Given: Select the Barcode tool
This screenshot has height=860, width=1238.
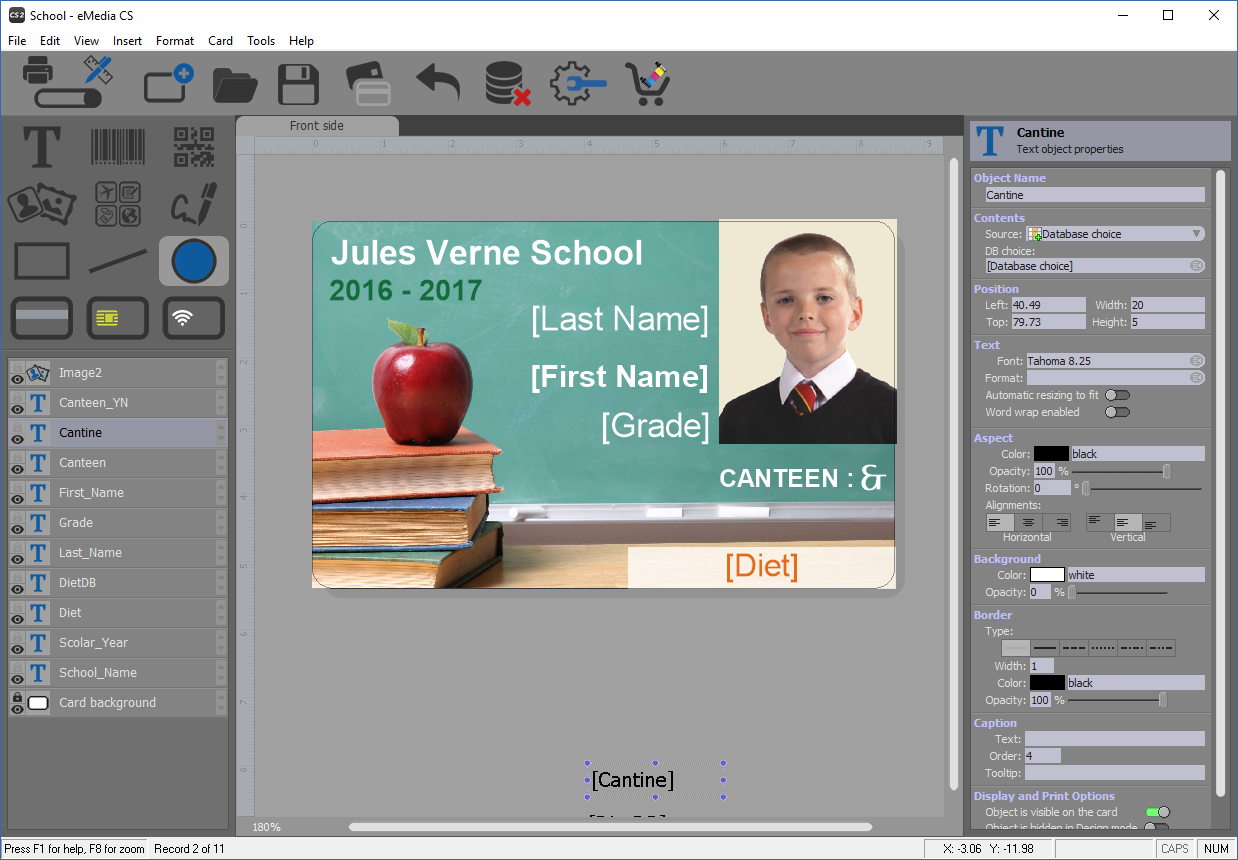Looking at the screenshot, I should coord(118,147).
